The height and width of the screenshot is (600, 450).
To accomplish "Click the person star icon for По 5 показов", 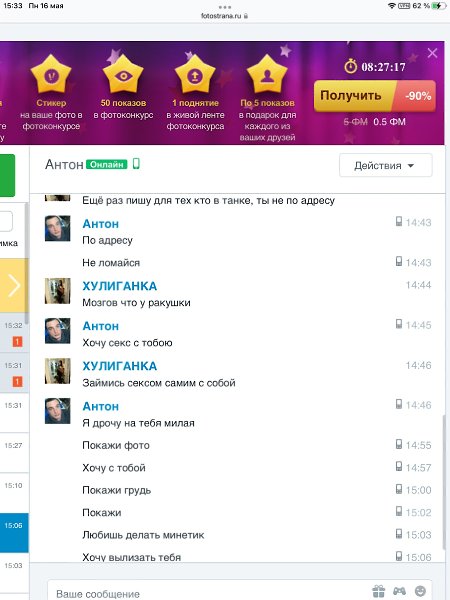I will [x=267, y=75].
